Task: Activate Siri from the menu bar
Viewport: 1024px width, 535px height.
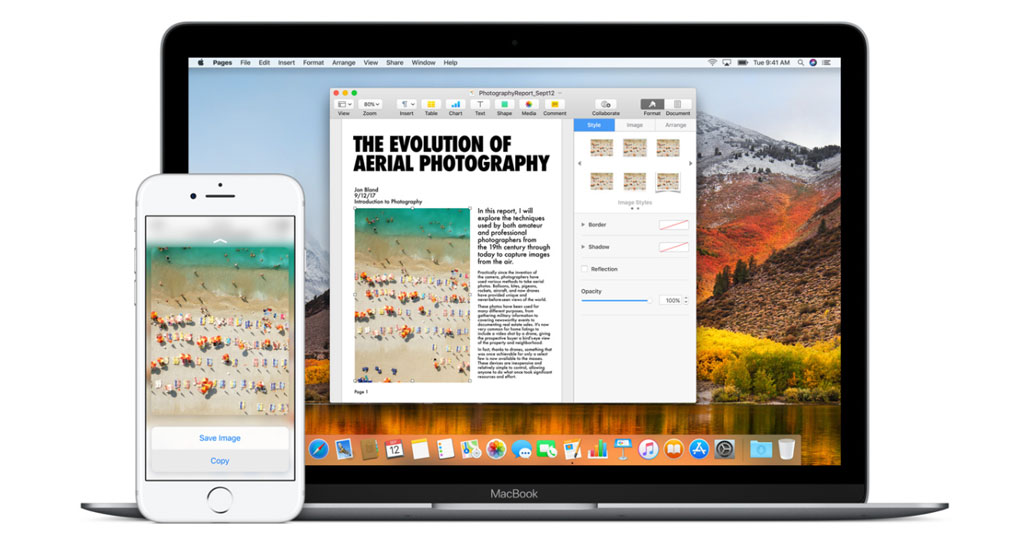Action: pyautogui.click(x=813, y=63)
